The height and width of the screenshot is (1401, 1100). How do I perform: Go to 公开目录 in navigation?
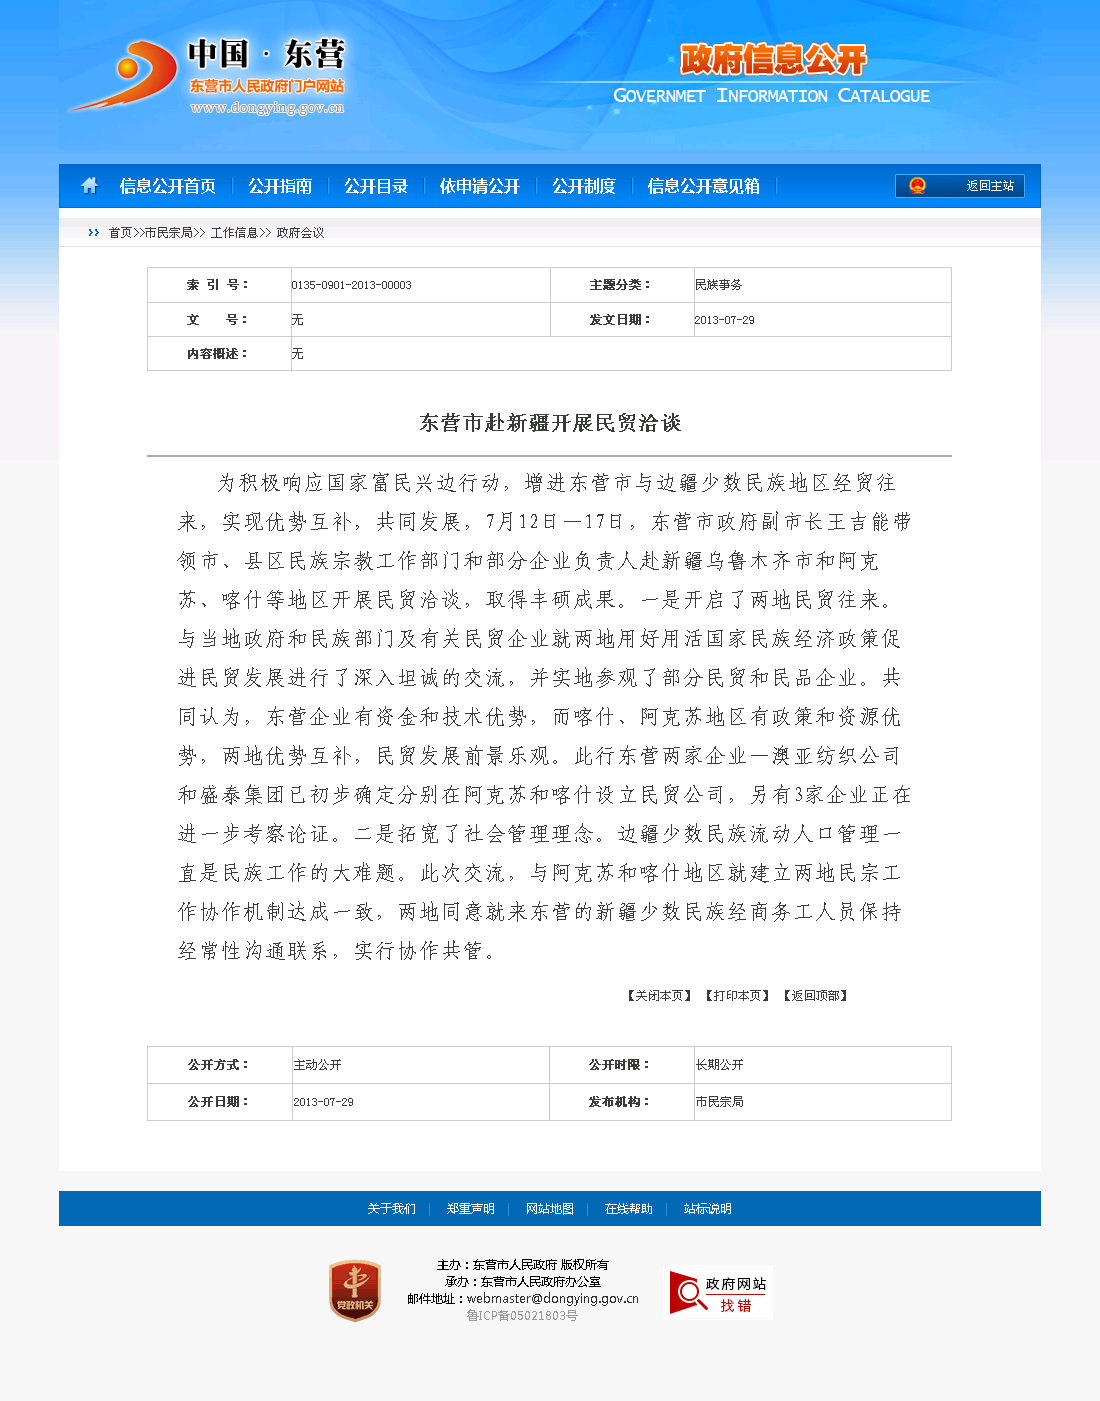point(376,186)
